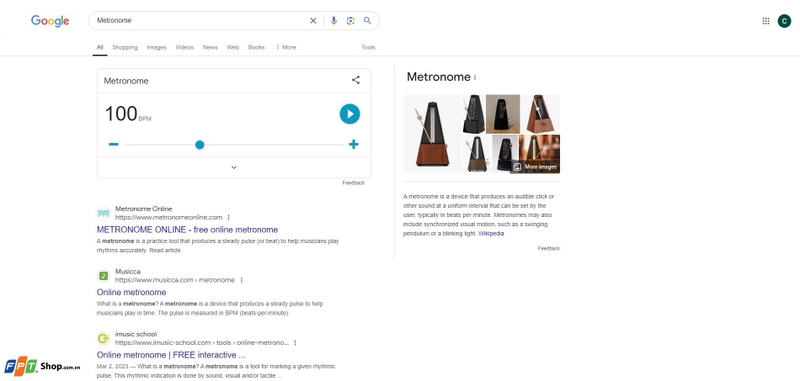Open the Google apps grid
This screenshot has height=381, width=800.
point(766,21)
